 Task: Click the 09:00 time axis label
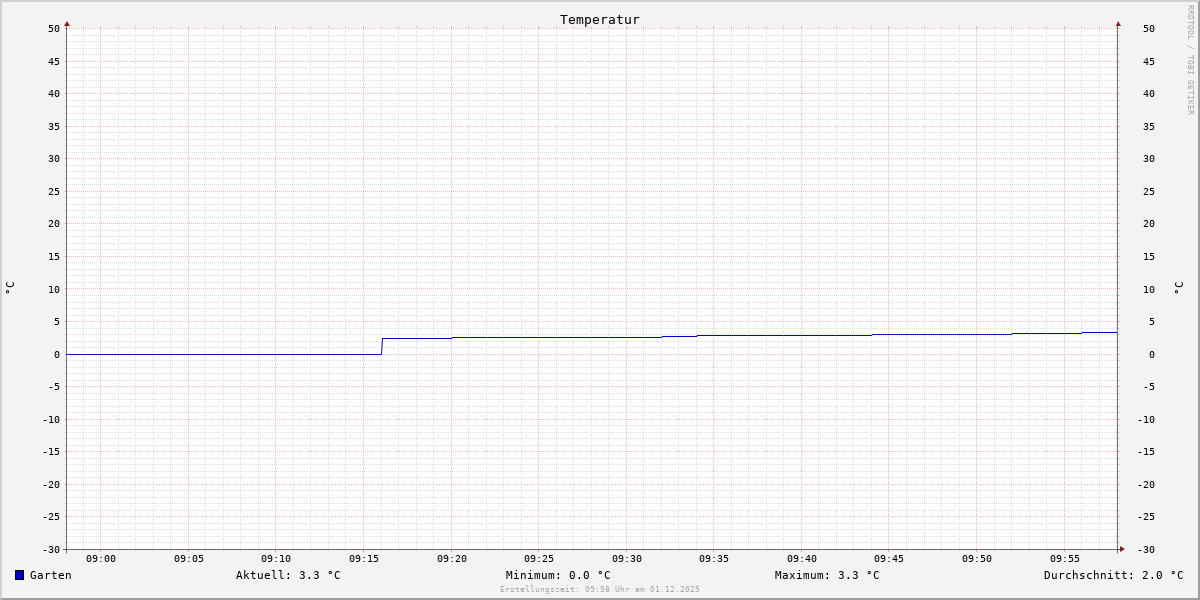tap(101, 559)
